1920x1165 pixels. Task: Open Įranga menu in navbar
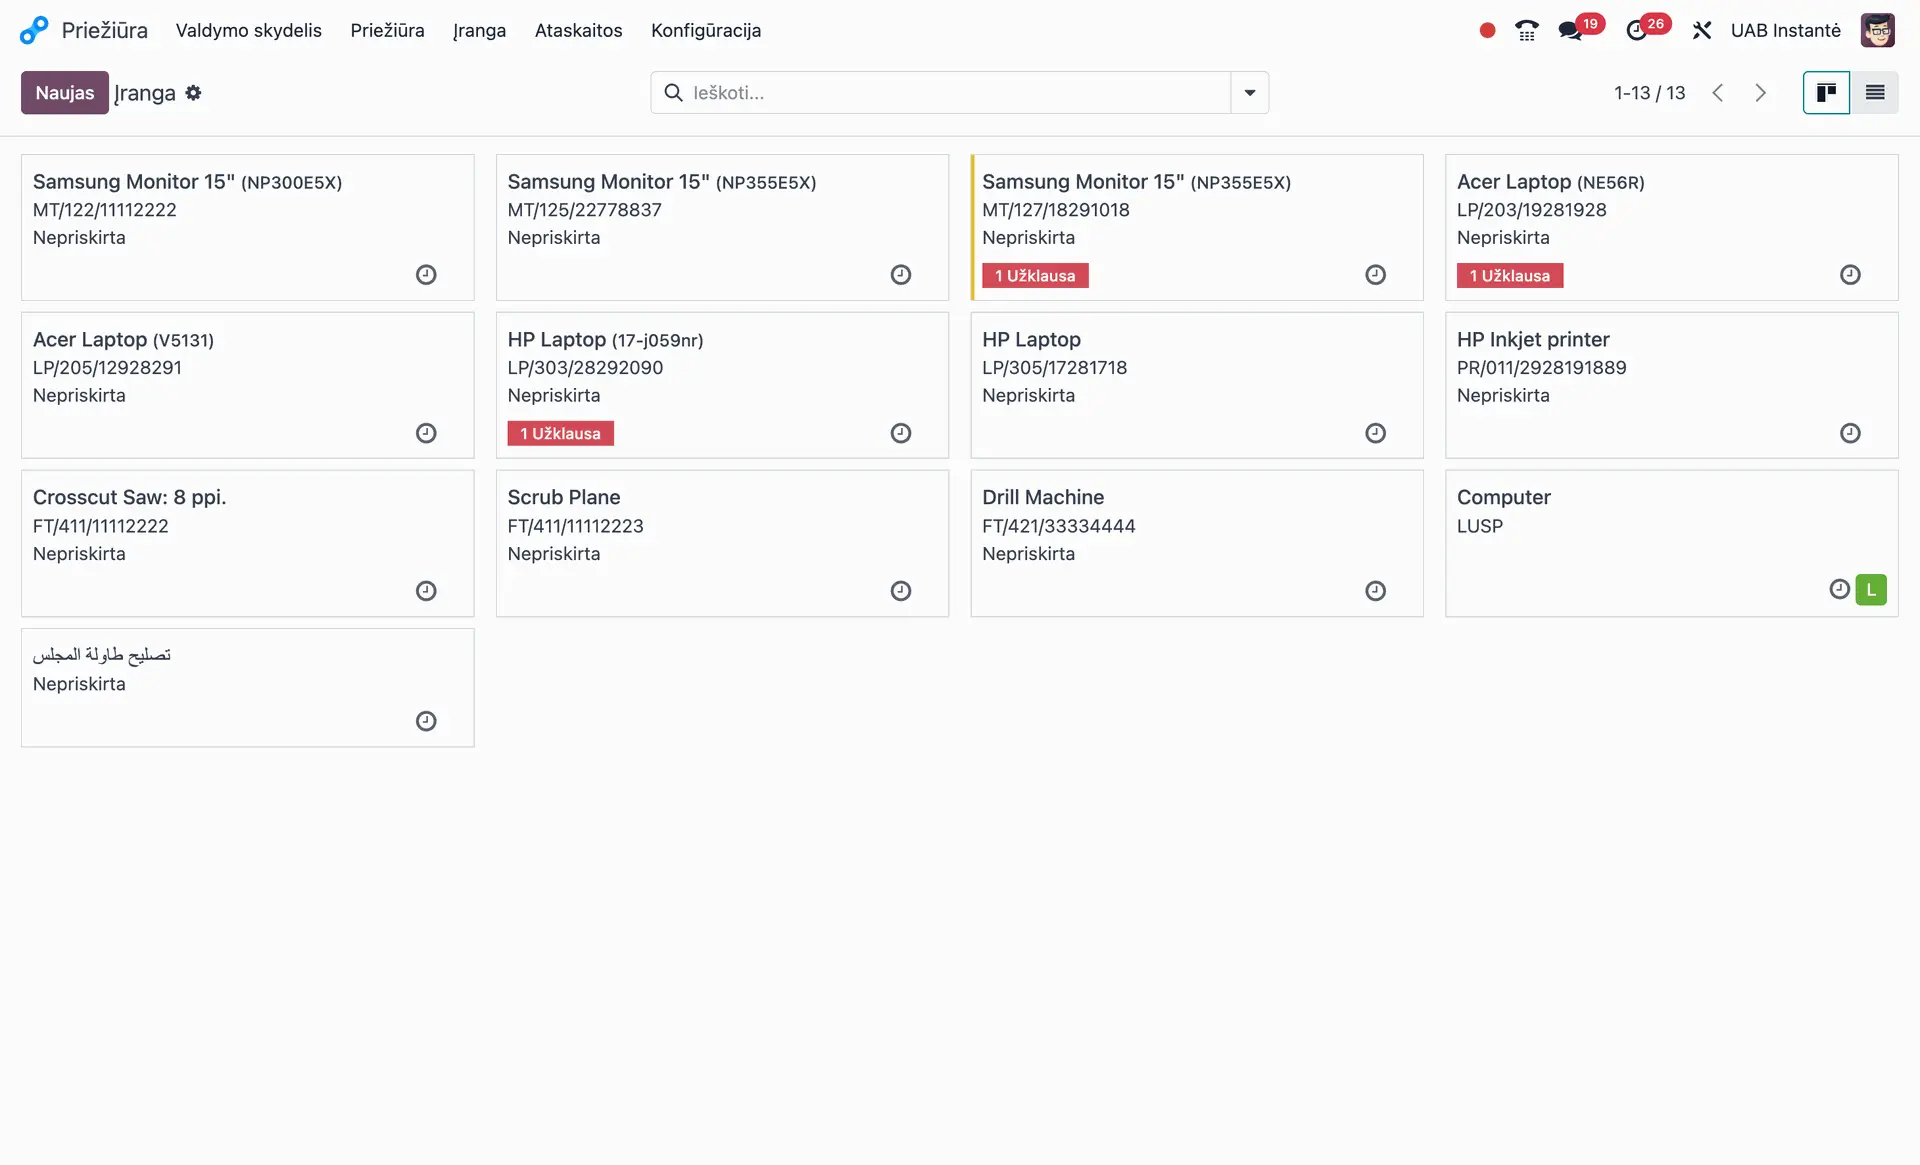tap(479, 31)
